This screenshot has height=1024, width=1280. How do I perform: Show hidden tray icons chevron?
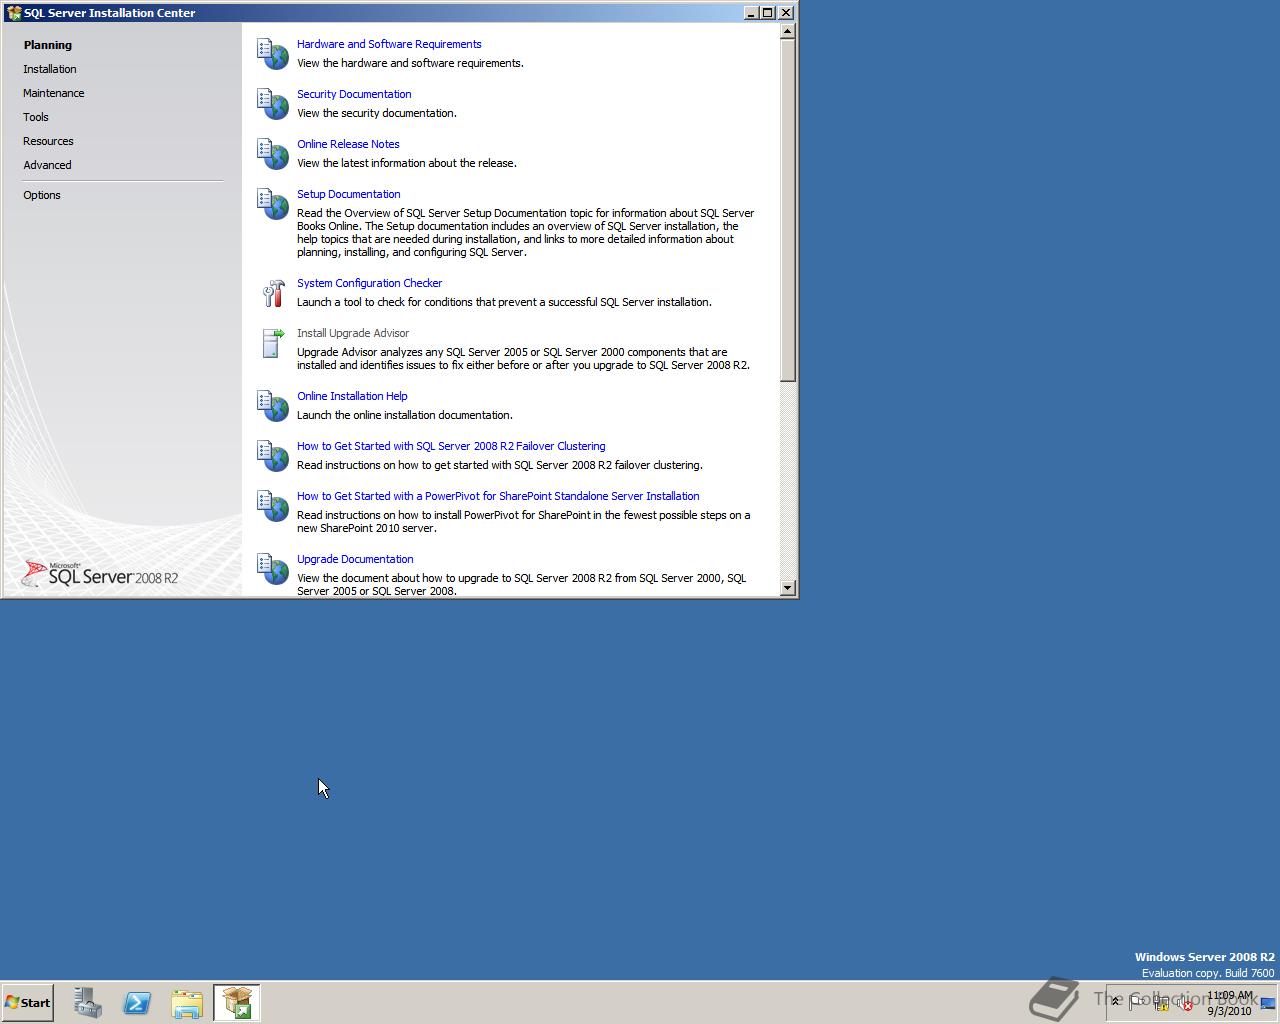tap(1116, 1002)
